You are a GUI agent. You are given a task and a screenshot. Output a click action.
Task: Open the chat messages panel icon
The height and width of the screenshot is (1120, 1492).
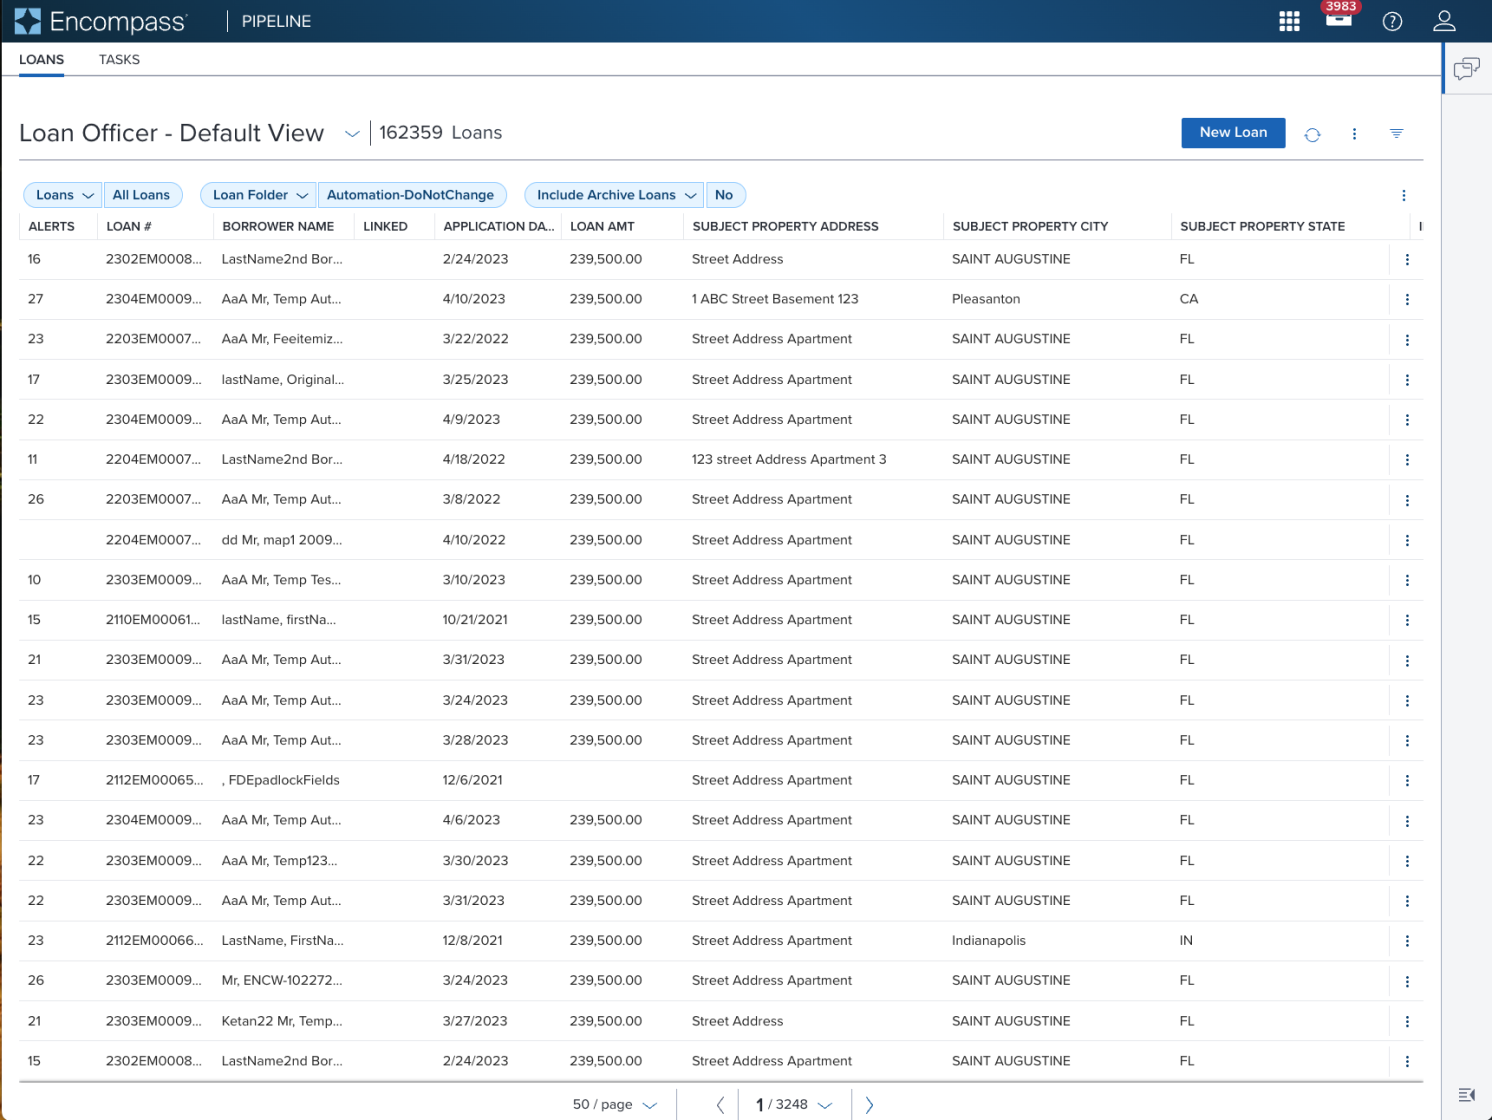click(1466, 69)
